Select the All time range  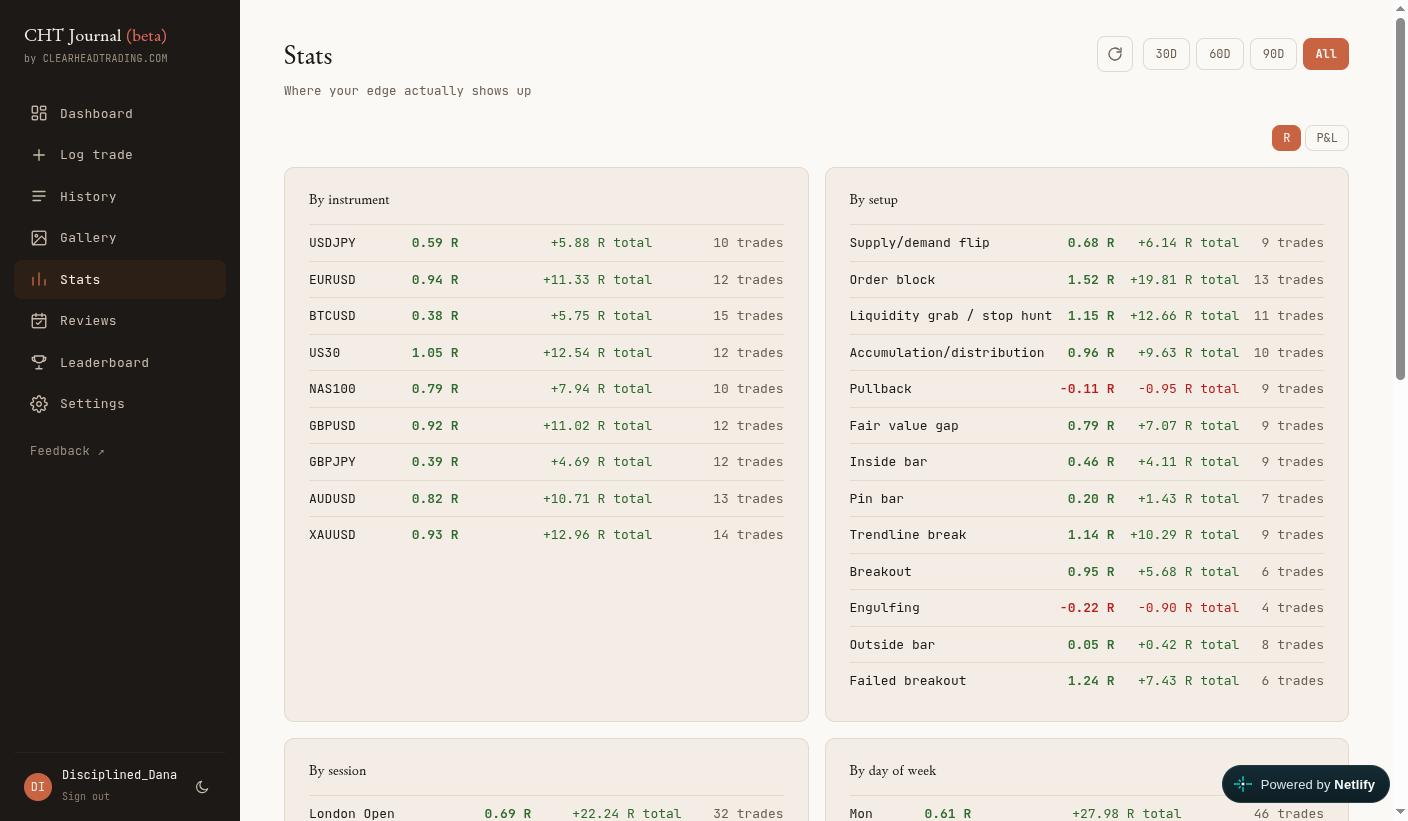pos(1326,54)
